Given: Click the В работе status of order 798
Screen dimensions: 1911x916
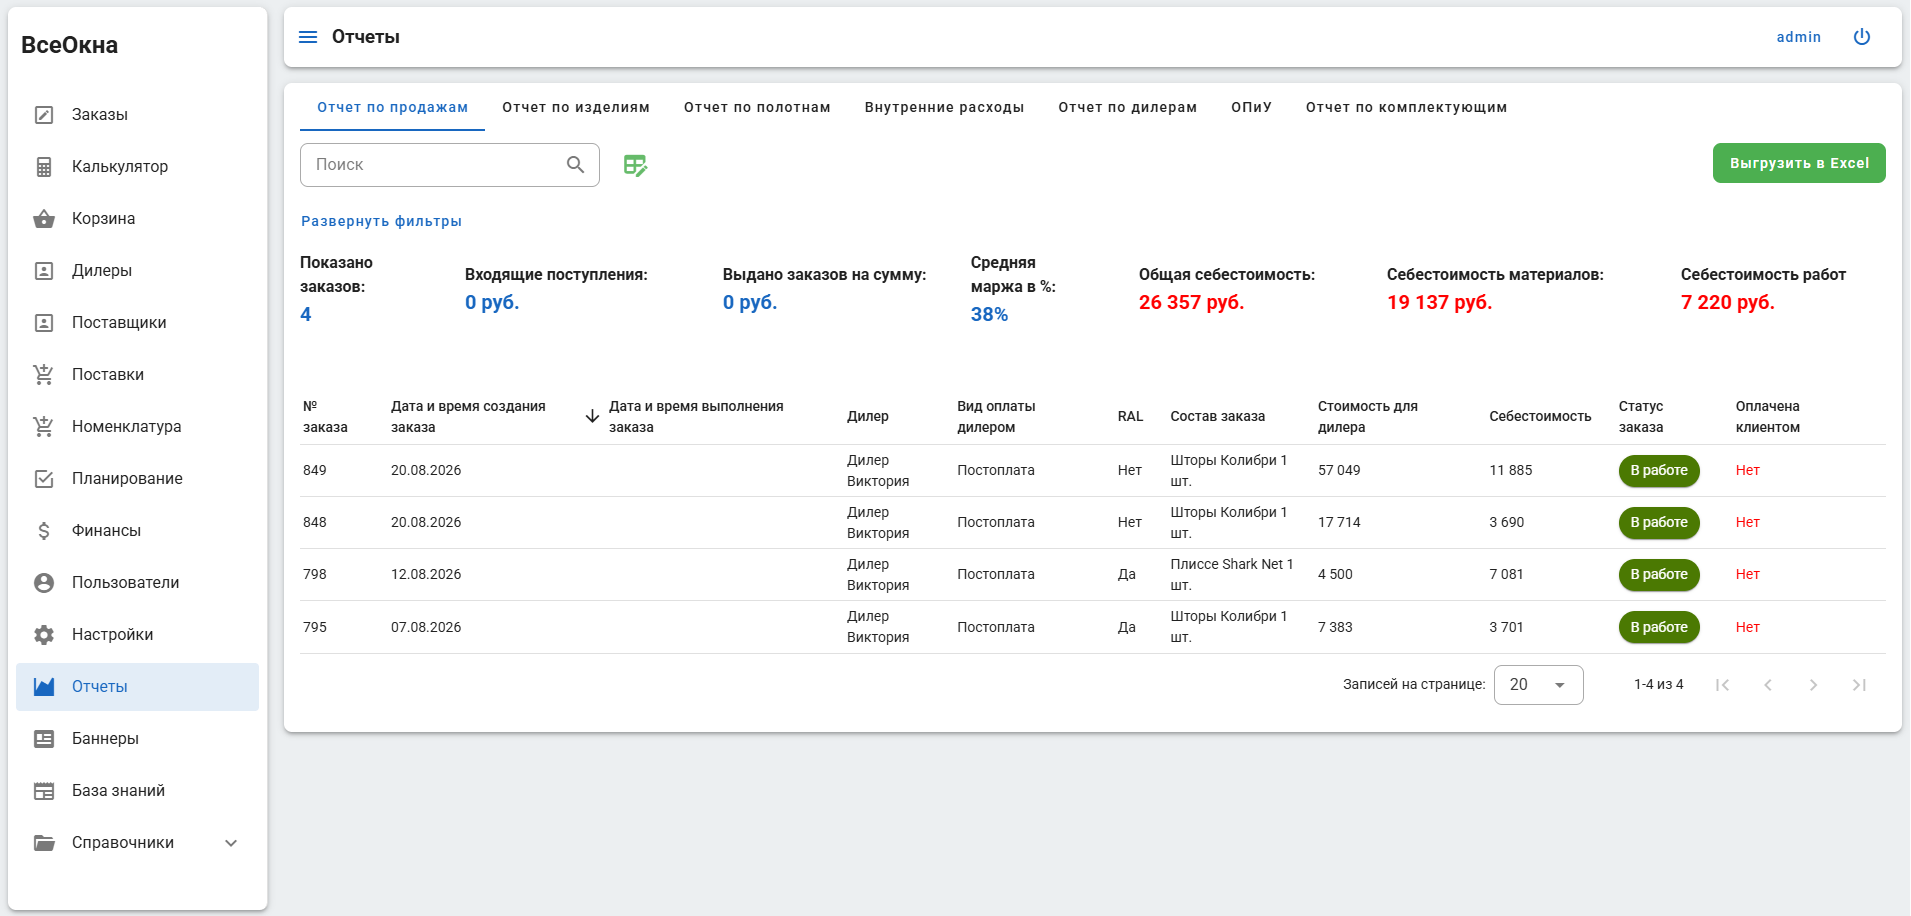Looking at the screenshot, I should coord(1659,575).
